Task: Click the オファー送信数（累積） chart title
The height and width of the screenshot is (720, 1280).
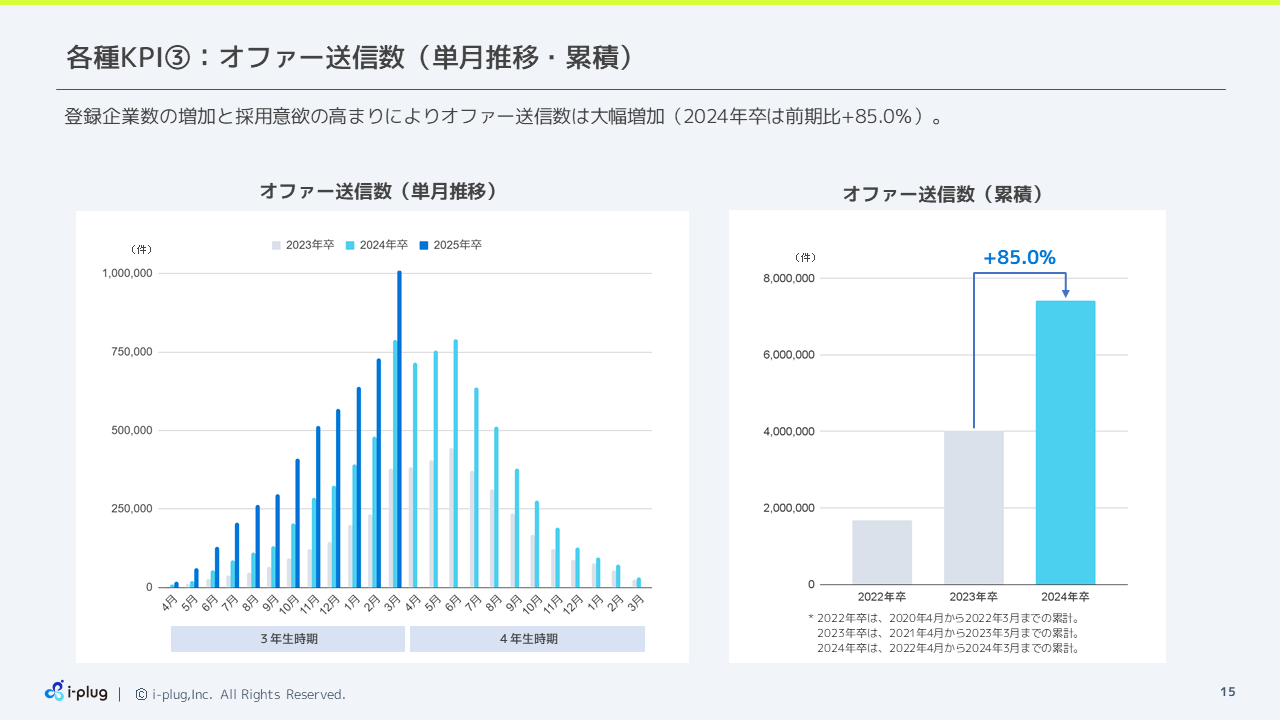Action: pos(943,195)
